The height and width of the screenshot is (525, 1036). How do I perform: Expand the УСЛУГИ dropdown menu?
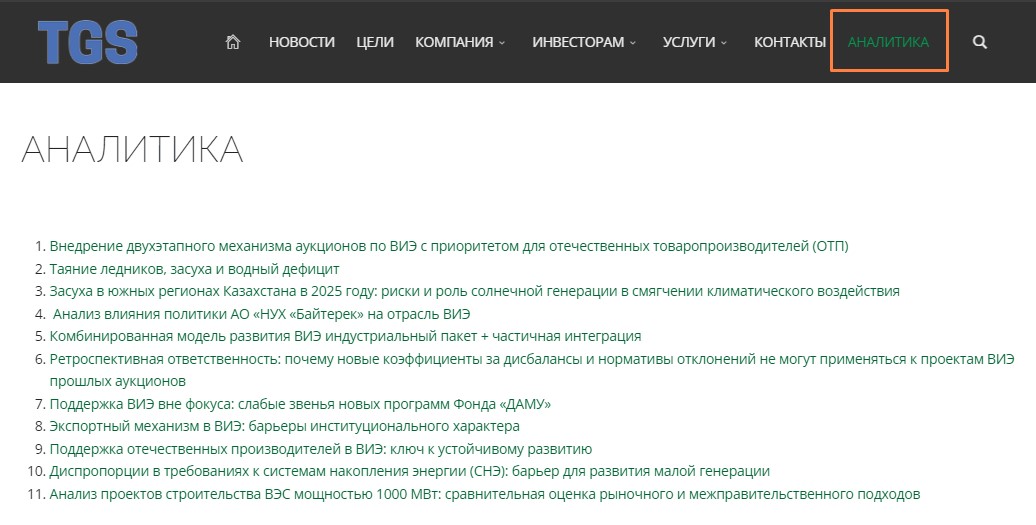tap(694, 42)
